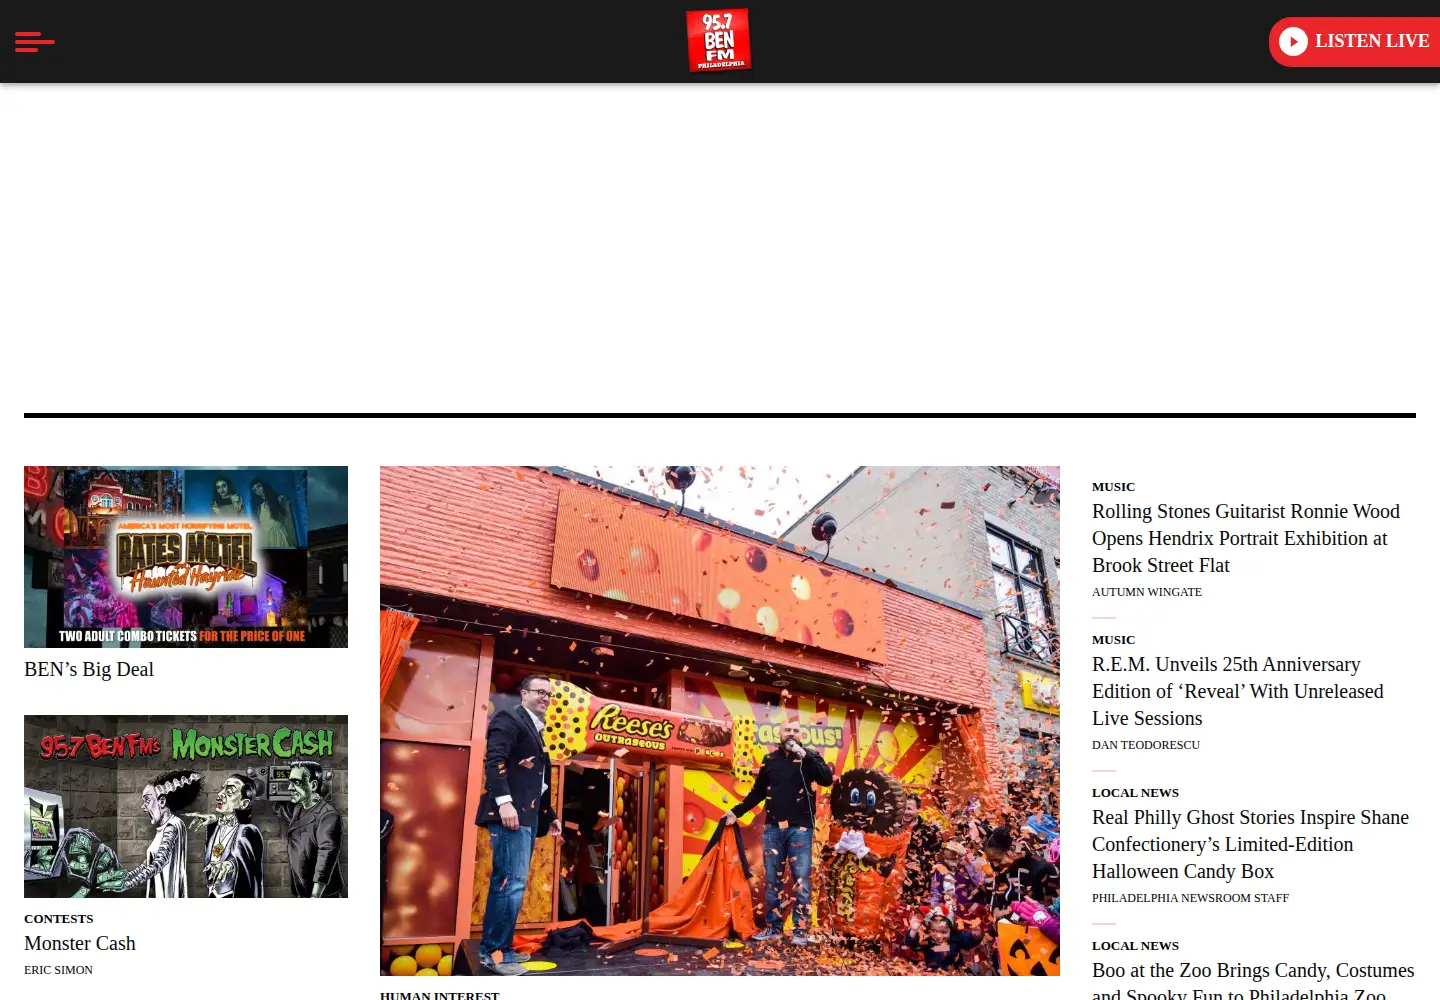Click the Music label above Rolling Stones story
The image size is (1440, 1000).
(1113, 487)
